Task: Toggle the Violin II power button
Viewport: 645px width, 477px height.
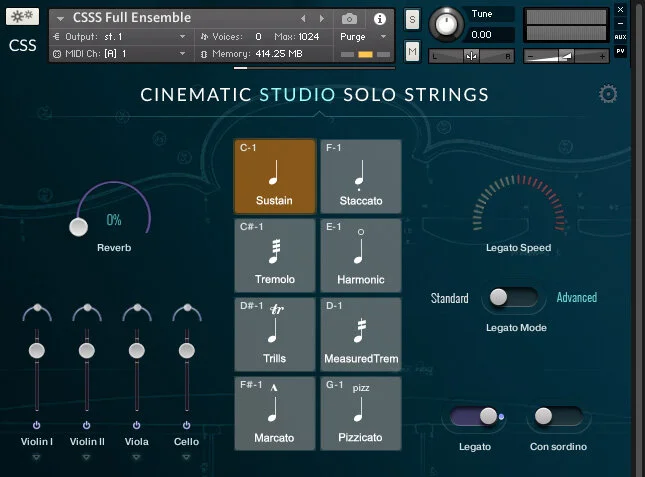Action: 86,425
